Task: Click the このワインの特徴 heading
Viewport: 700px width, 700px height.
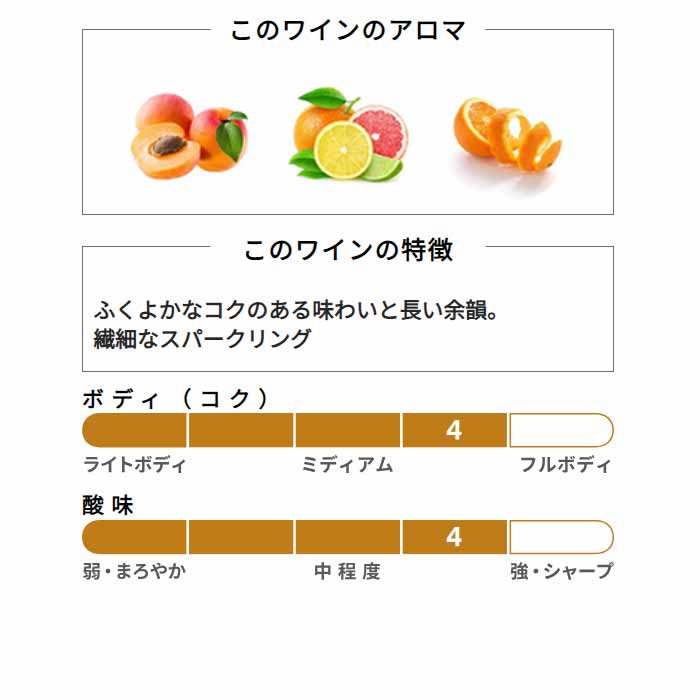Action: click(x=348, y=250)
